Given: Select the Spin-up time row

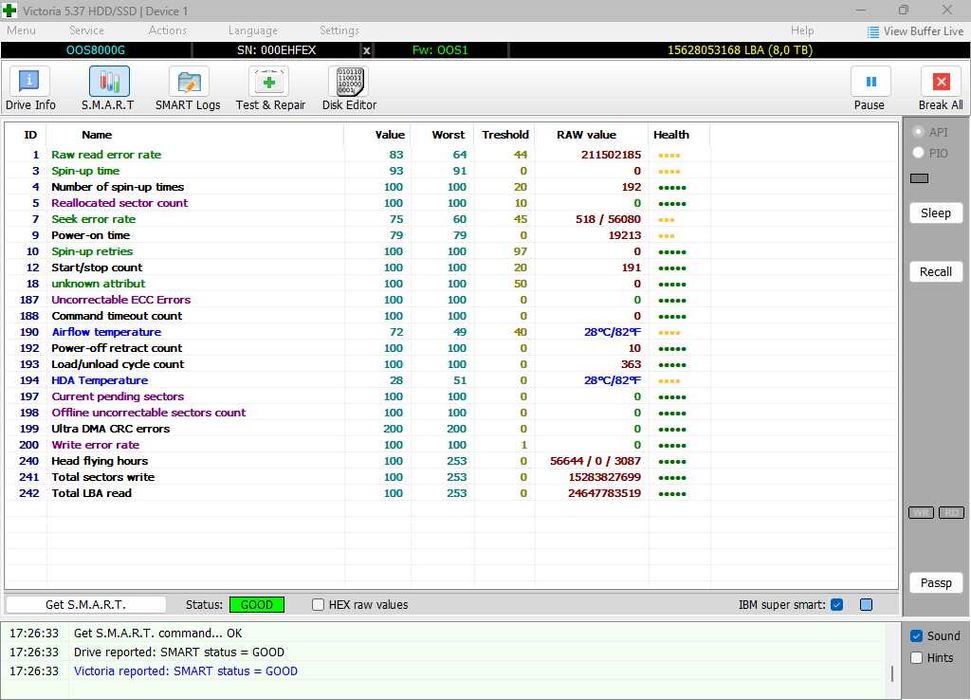Looking at the screenshot, I should tap(451, 171).
